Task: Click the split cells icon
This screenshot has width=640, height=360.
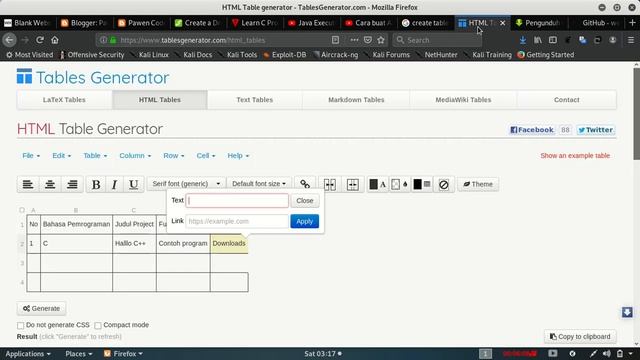Action: pos(353,184)
